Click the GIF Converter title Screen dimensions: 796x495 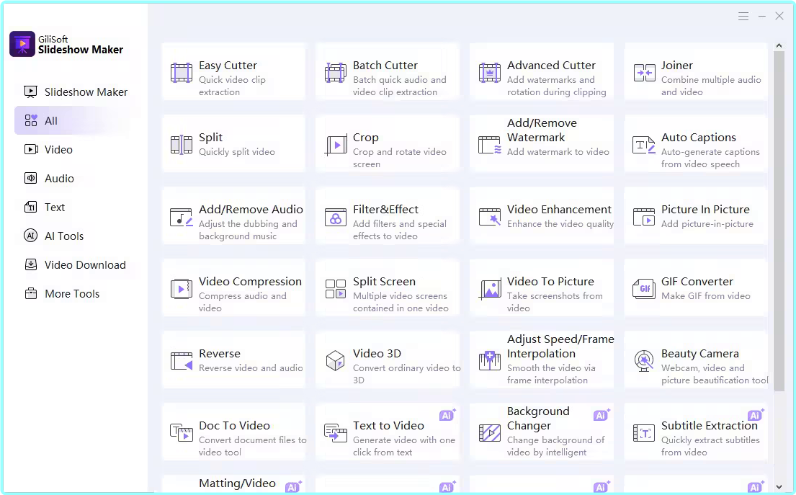pos(696,281)
